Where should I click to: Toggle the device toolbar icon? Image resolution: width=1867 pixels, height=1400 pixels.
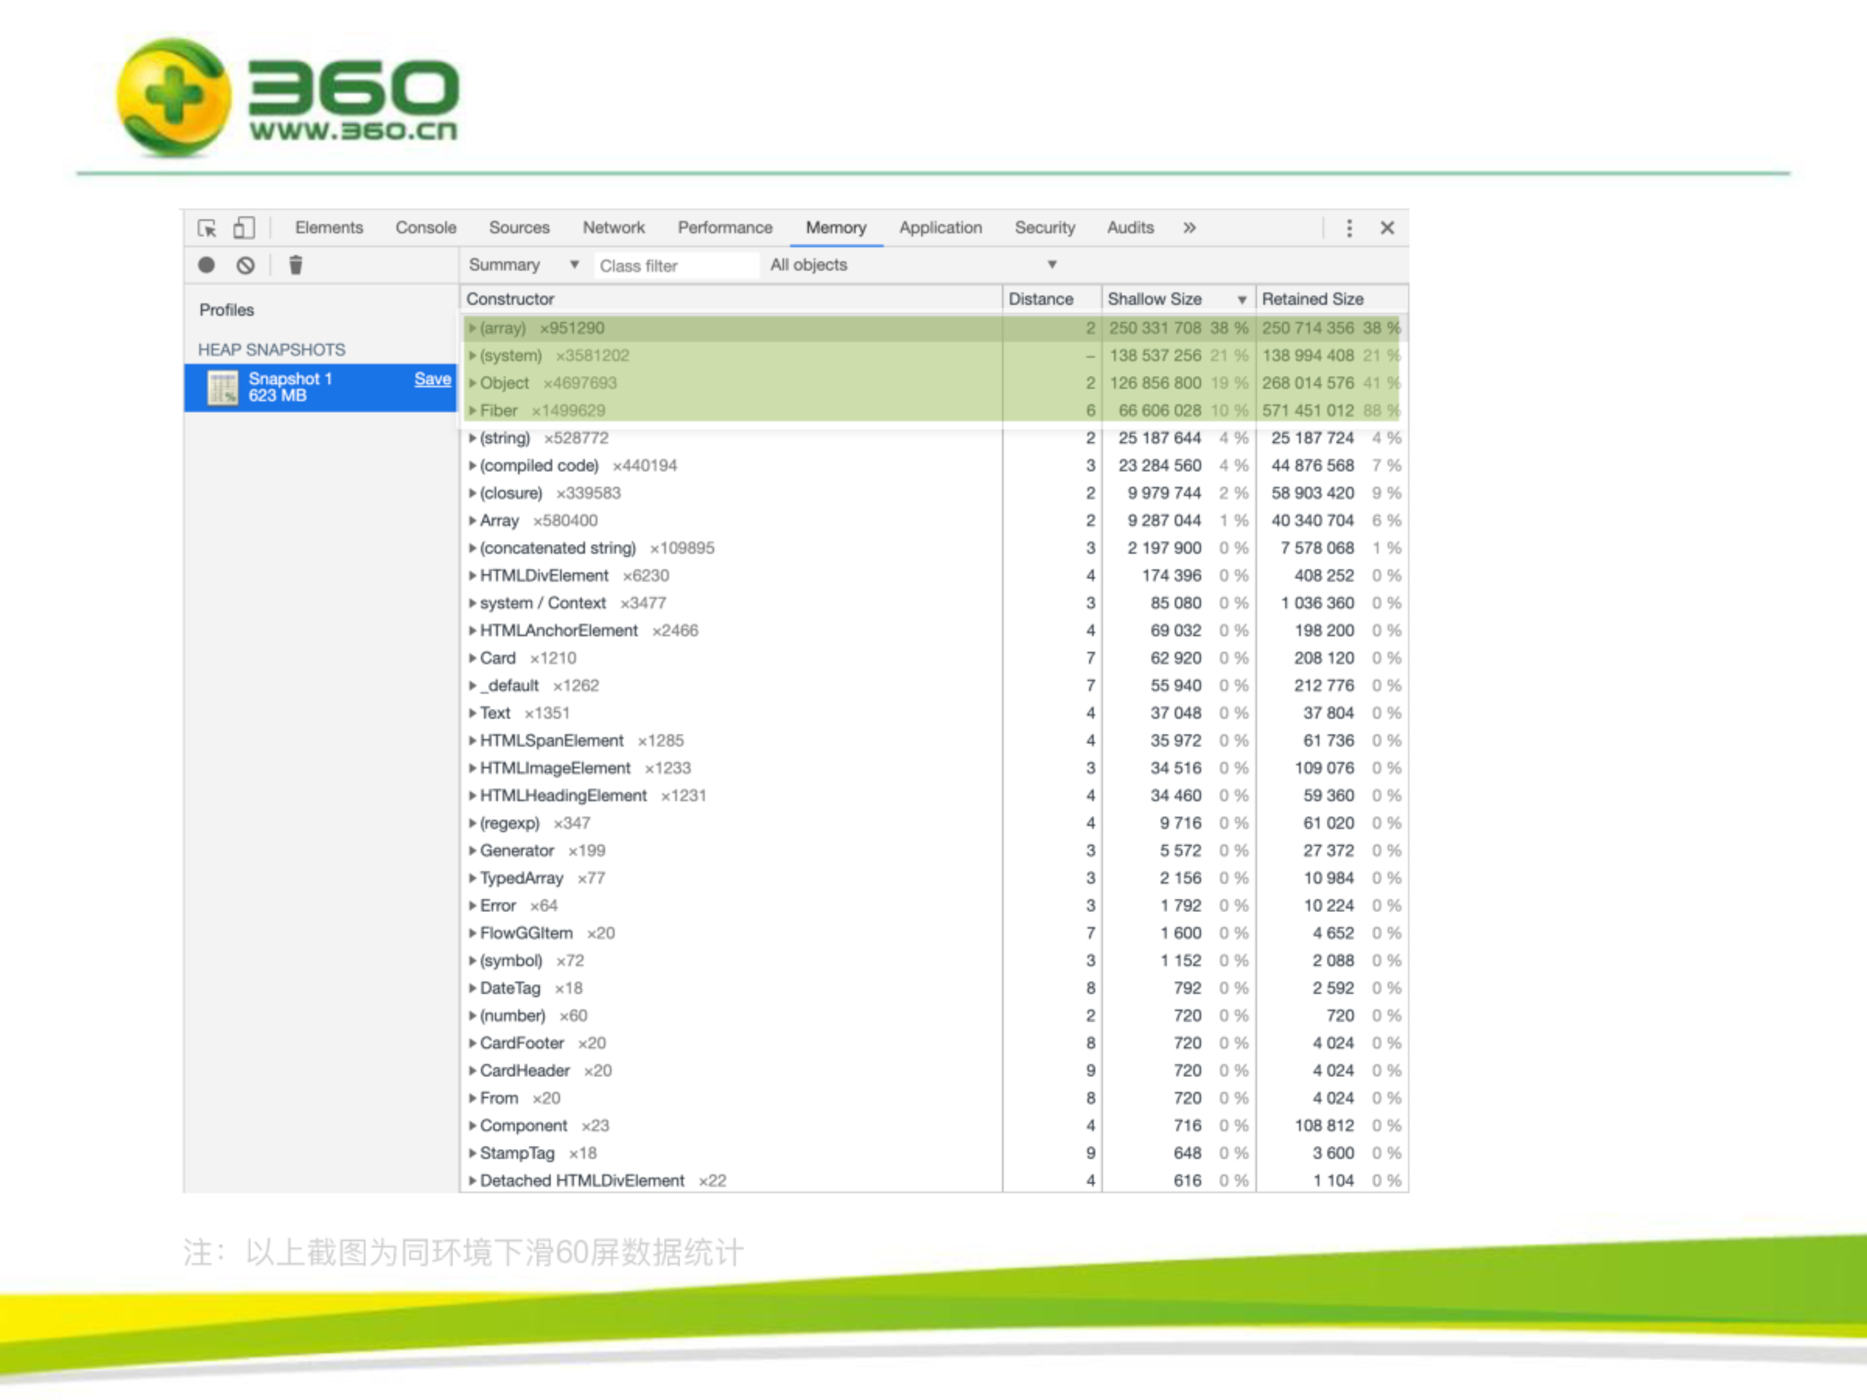tap(243, 228)
